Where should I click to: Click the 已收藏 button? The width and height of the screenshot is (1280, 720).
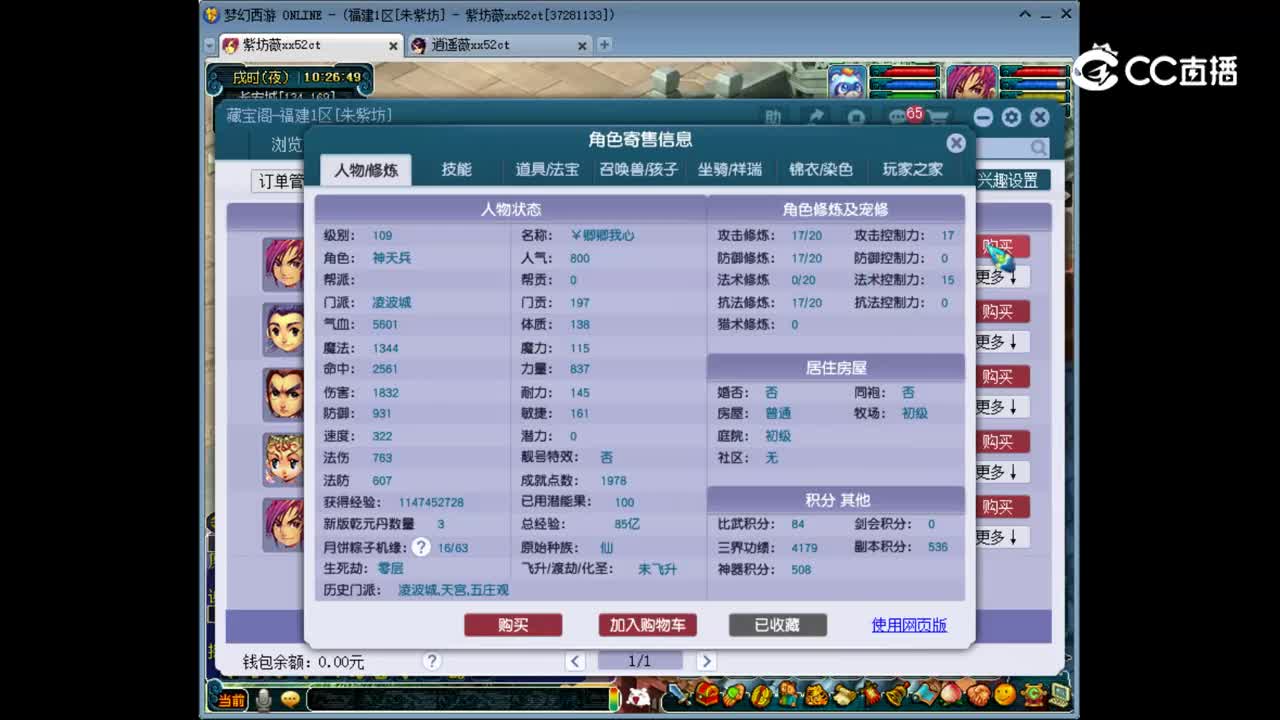(777, 625)
